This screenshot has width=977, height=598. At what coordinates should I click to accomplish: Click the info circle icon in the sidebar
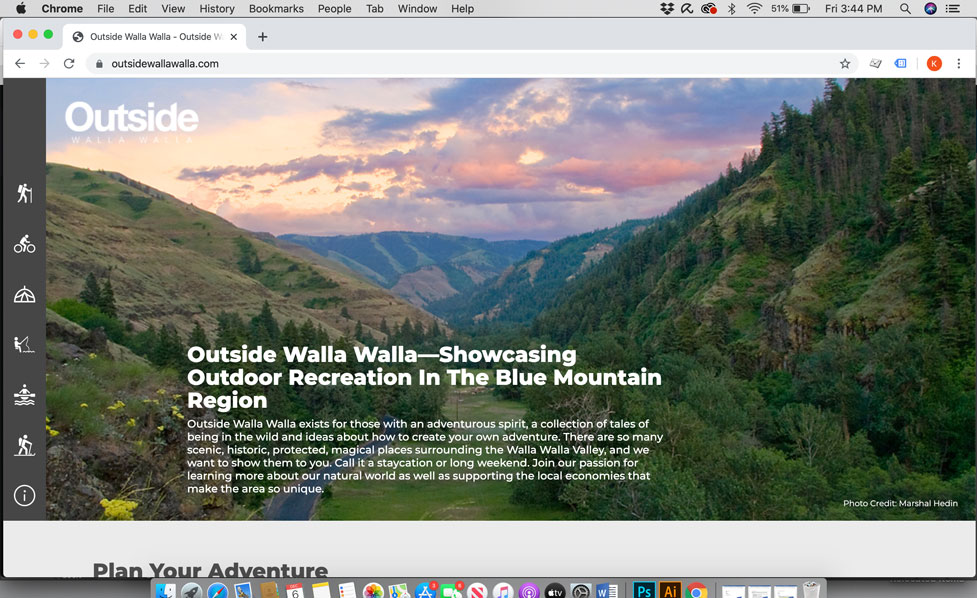click(x=24, y=496)
